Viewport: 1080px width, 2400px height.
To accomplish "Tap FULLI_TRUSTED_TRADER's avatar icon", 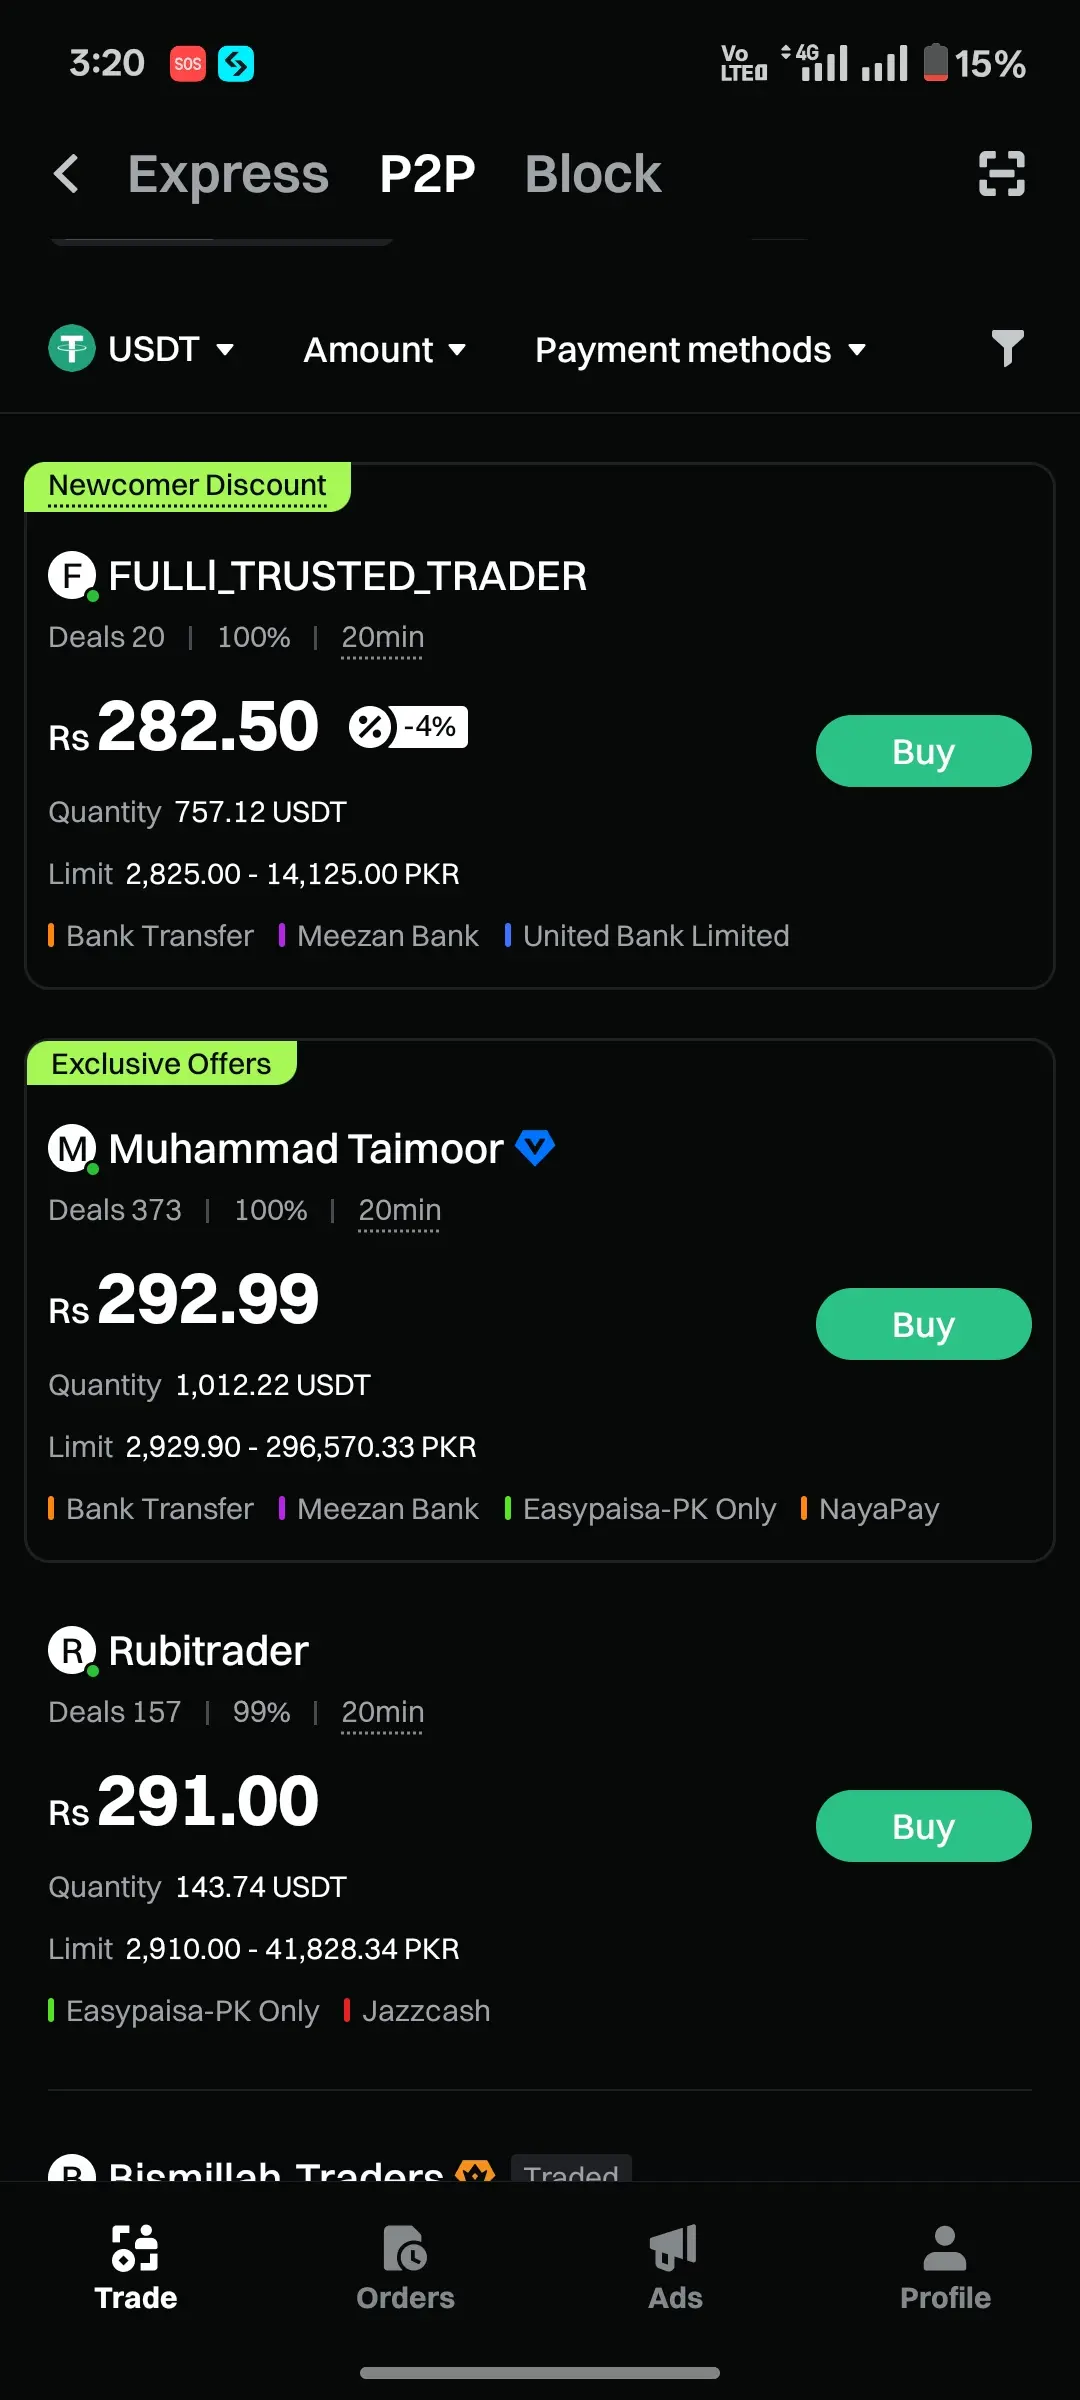I will point(72,577).
